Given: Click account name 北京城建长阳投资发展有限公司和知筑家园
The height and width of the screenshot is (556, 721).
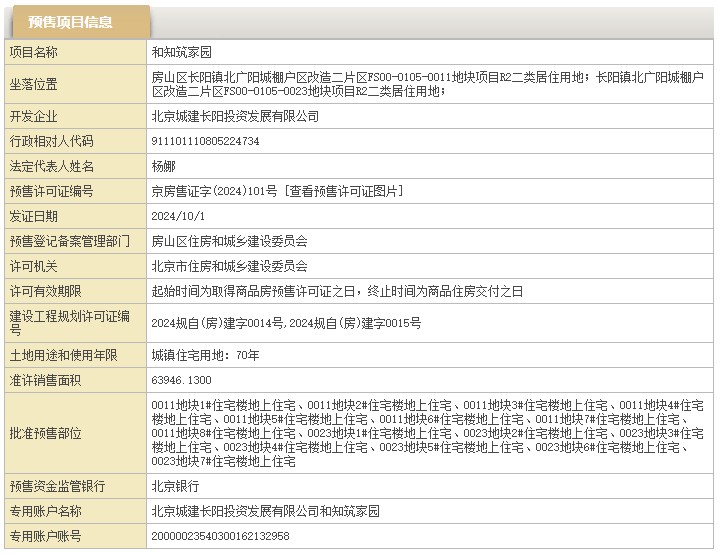Looking at the screenshot, I should pos(265,511).
